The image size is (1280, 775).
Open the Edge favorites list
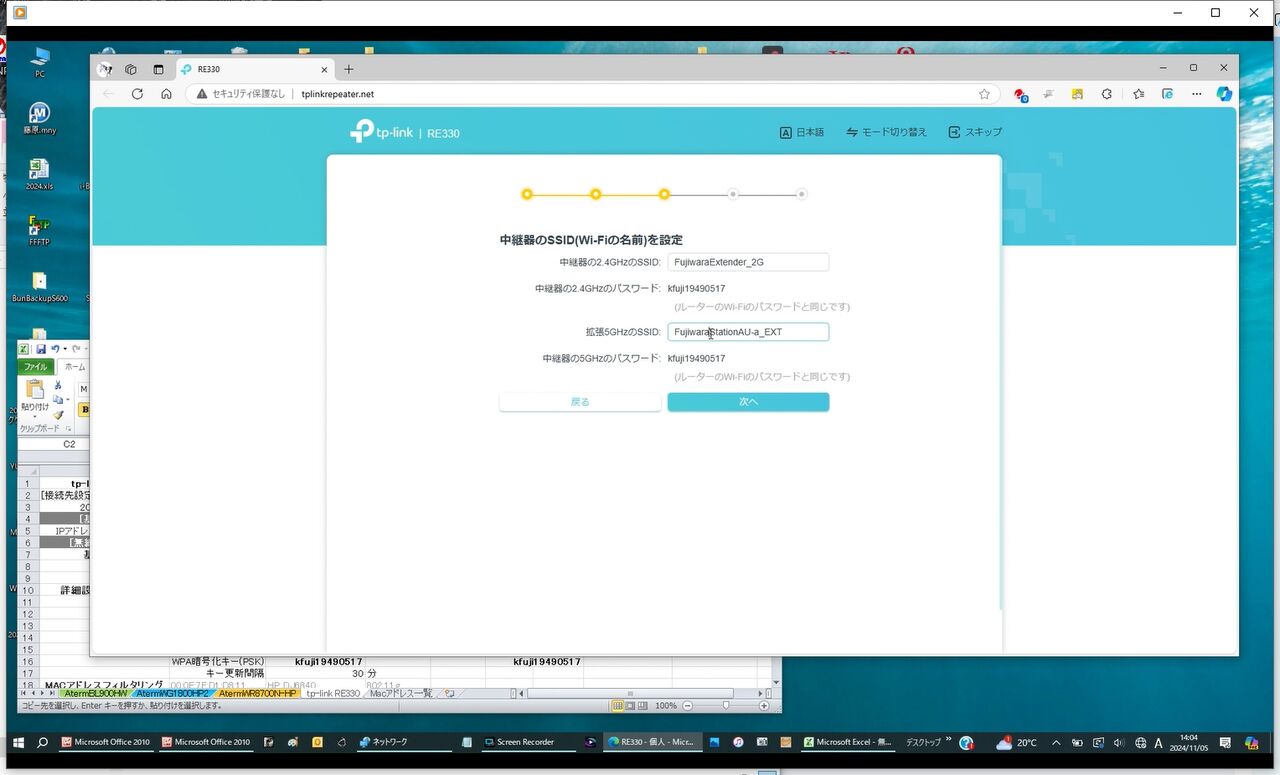tap(1139, 94)
